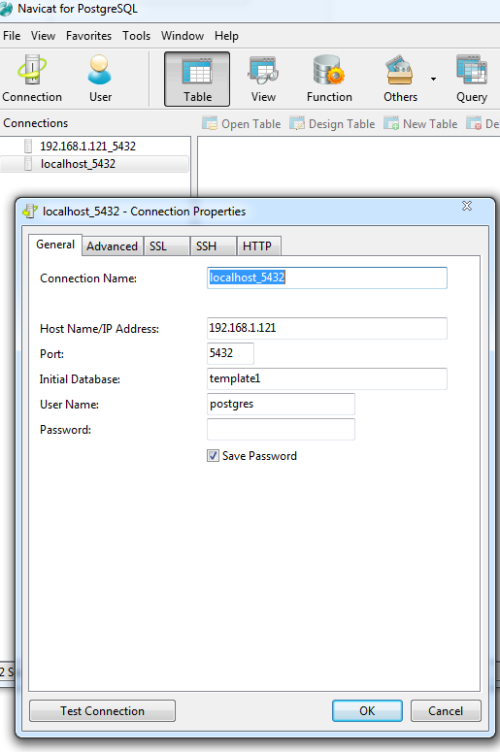Switch to the General tab
This screenshot has height=752, width=500.
tap(55, 245)
